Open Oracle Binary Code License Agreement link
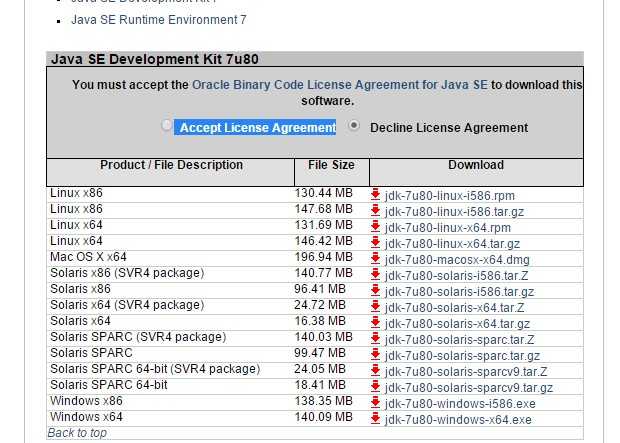The width and height of the screenshot is (620, 443). point(340,85)
